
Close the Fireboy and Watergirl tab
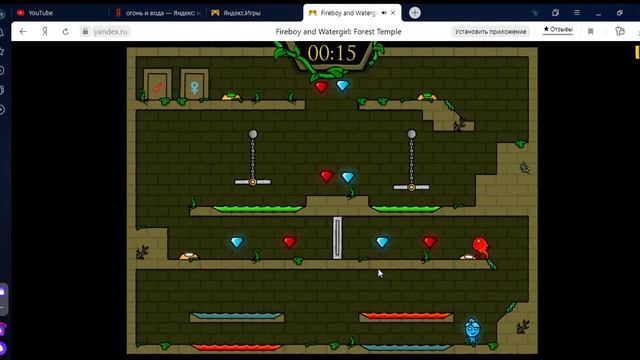pyautogui.click(x=393, y=13)
